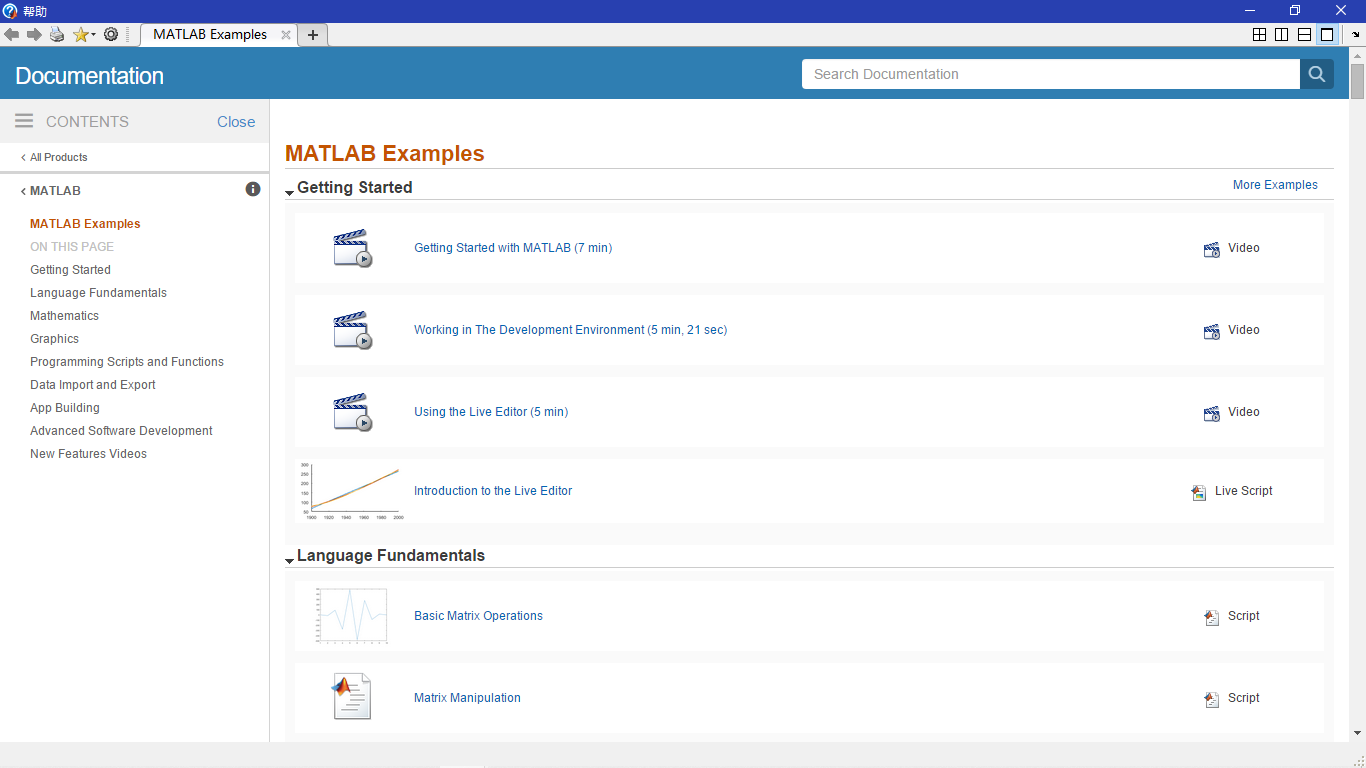Collapse the Getting Started section arrow

pyautogui.click(x=290, y=192)
